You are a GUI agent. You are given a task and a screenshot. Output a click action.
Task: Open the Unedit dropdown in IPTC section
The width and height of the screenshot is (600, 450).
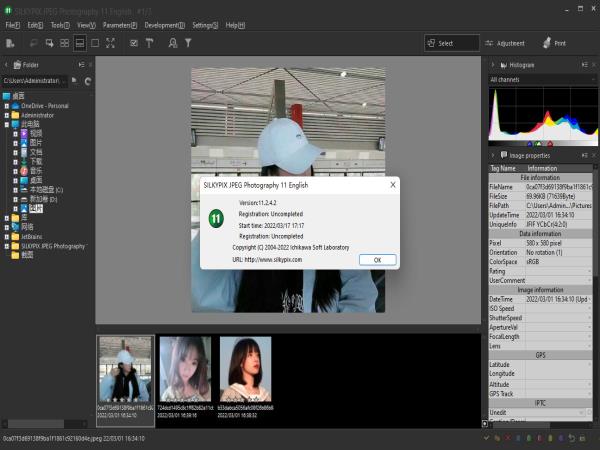[582, 412]
